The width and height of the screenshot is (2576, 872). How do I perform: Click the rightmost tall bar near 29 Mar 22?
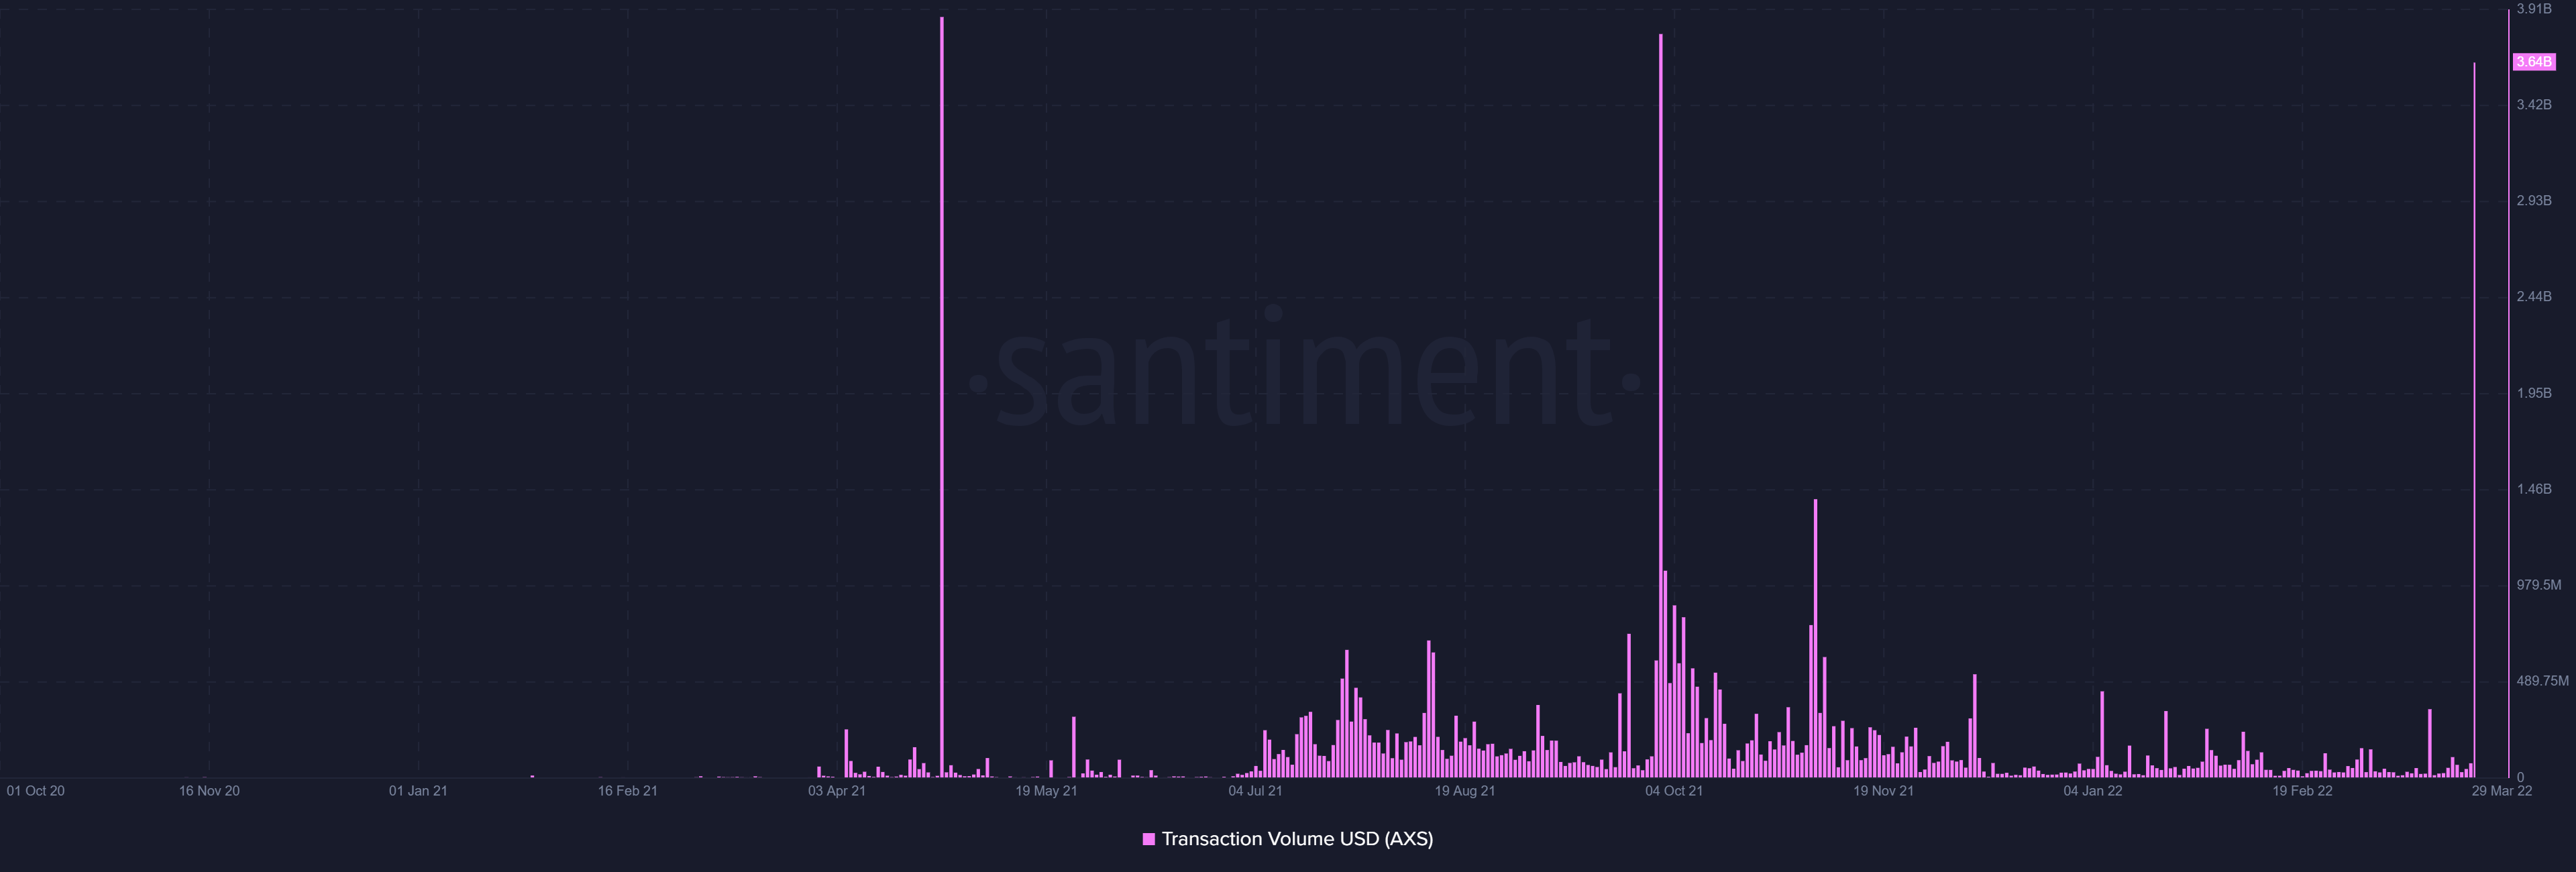(2474, 400)
